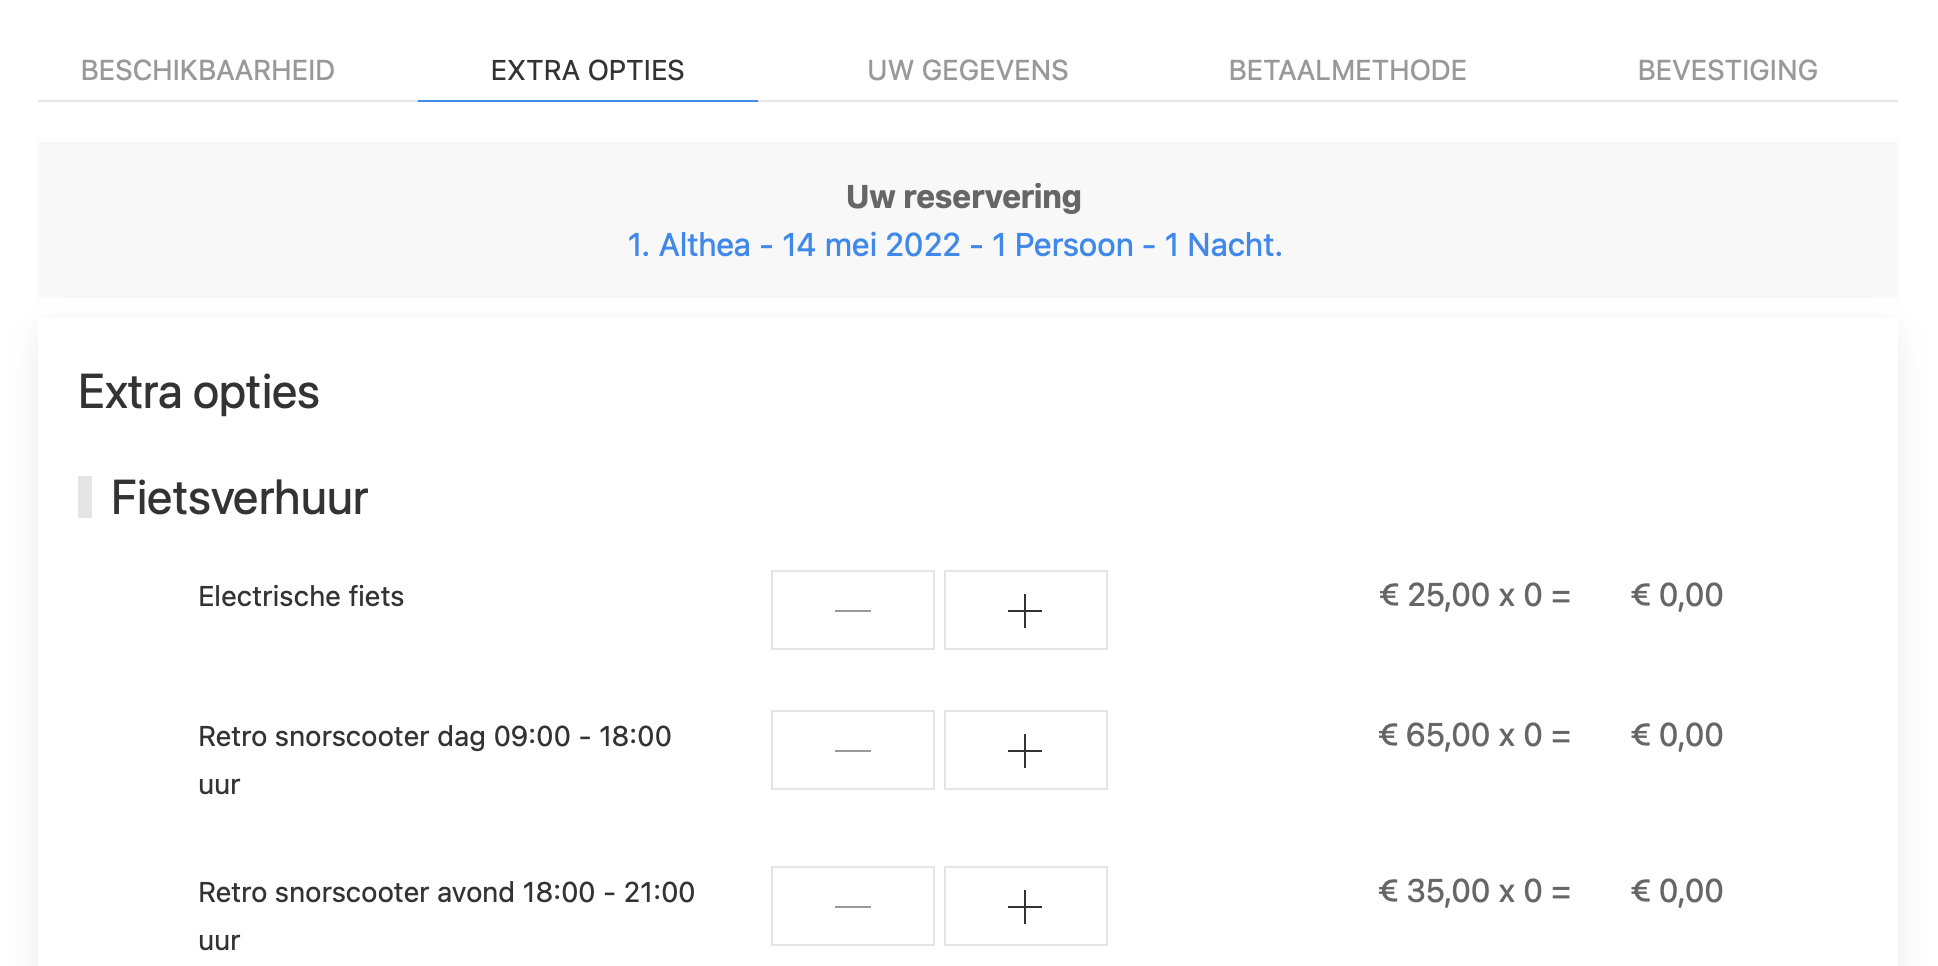Click the Uw reservering heading
The height and width of the screenshot is (966, 1938).
coord(963,197)
